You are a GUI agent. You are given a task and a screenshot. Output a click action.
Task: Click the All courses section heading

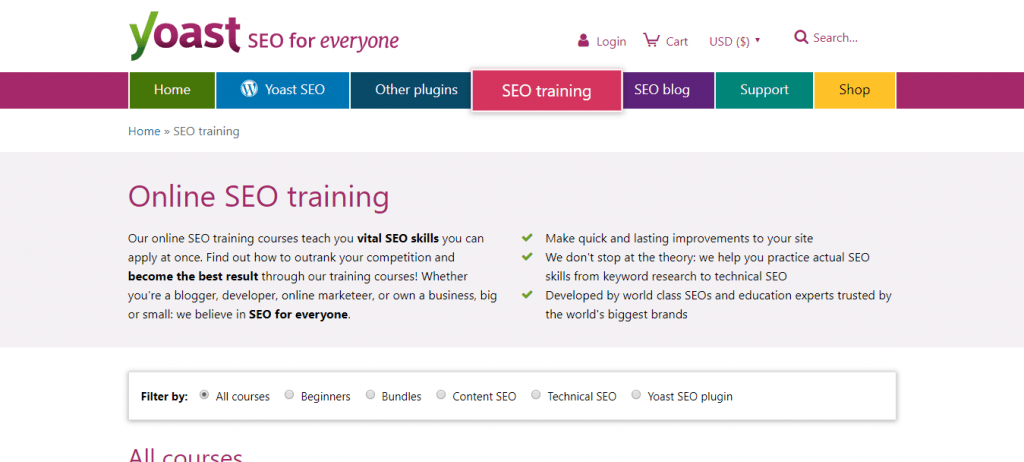(185, 455)
